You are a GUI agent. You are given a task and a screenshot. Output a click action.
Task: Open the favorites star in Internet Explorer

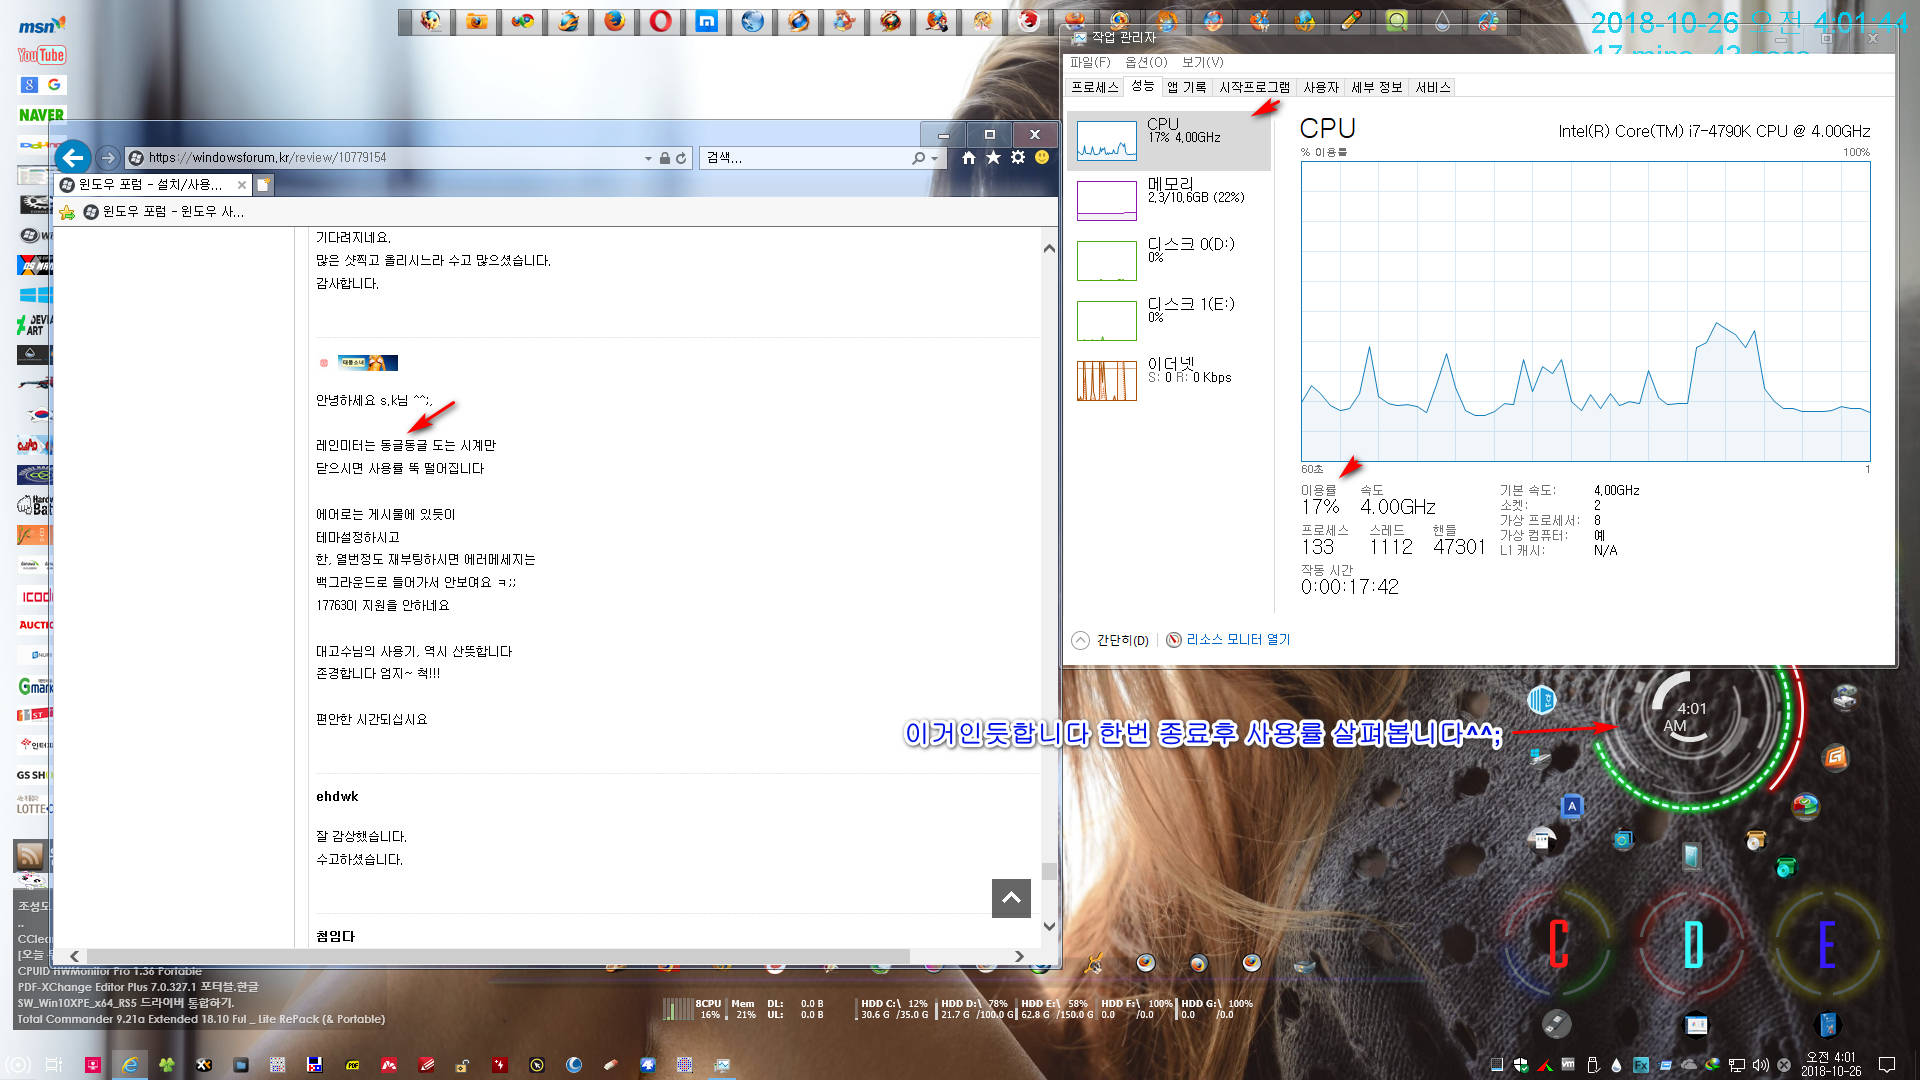[x=993, y=158]
